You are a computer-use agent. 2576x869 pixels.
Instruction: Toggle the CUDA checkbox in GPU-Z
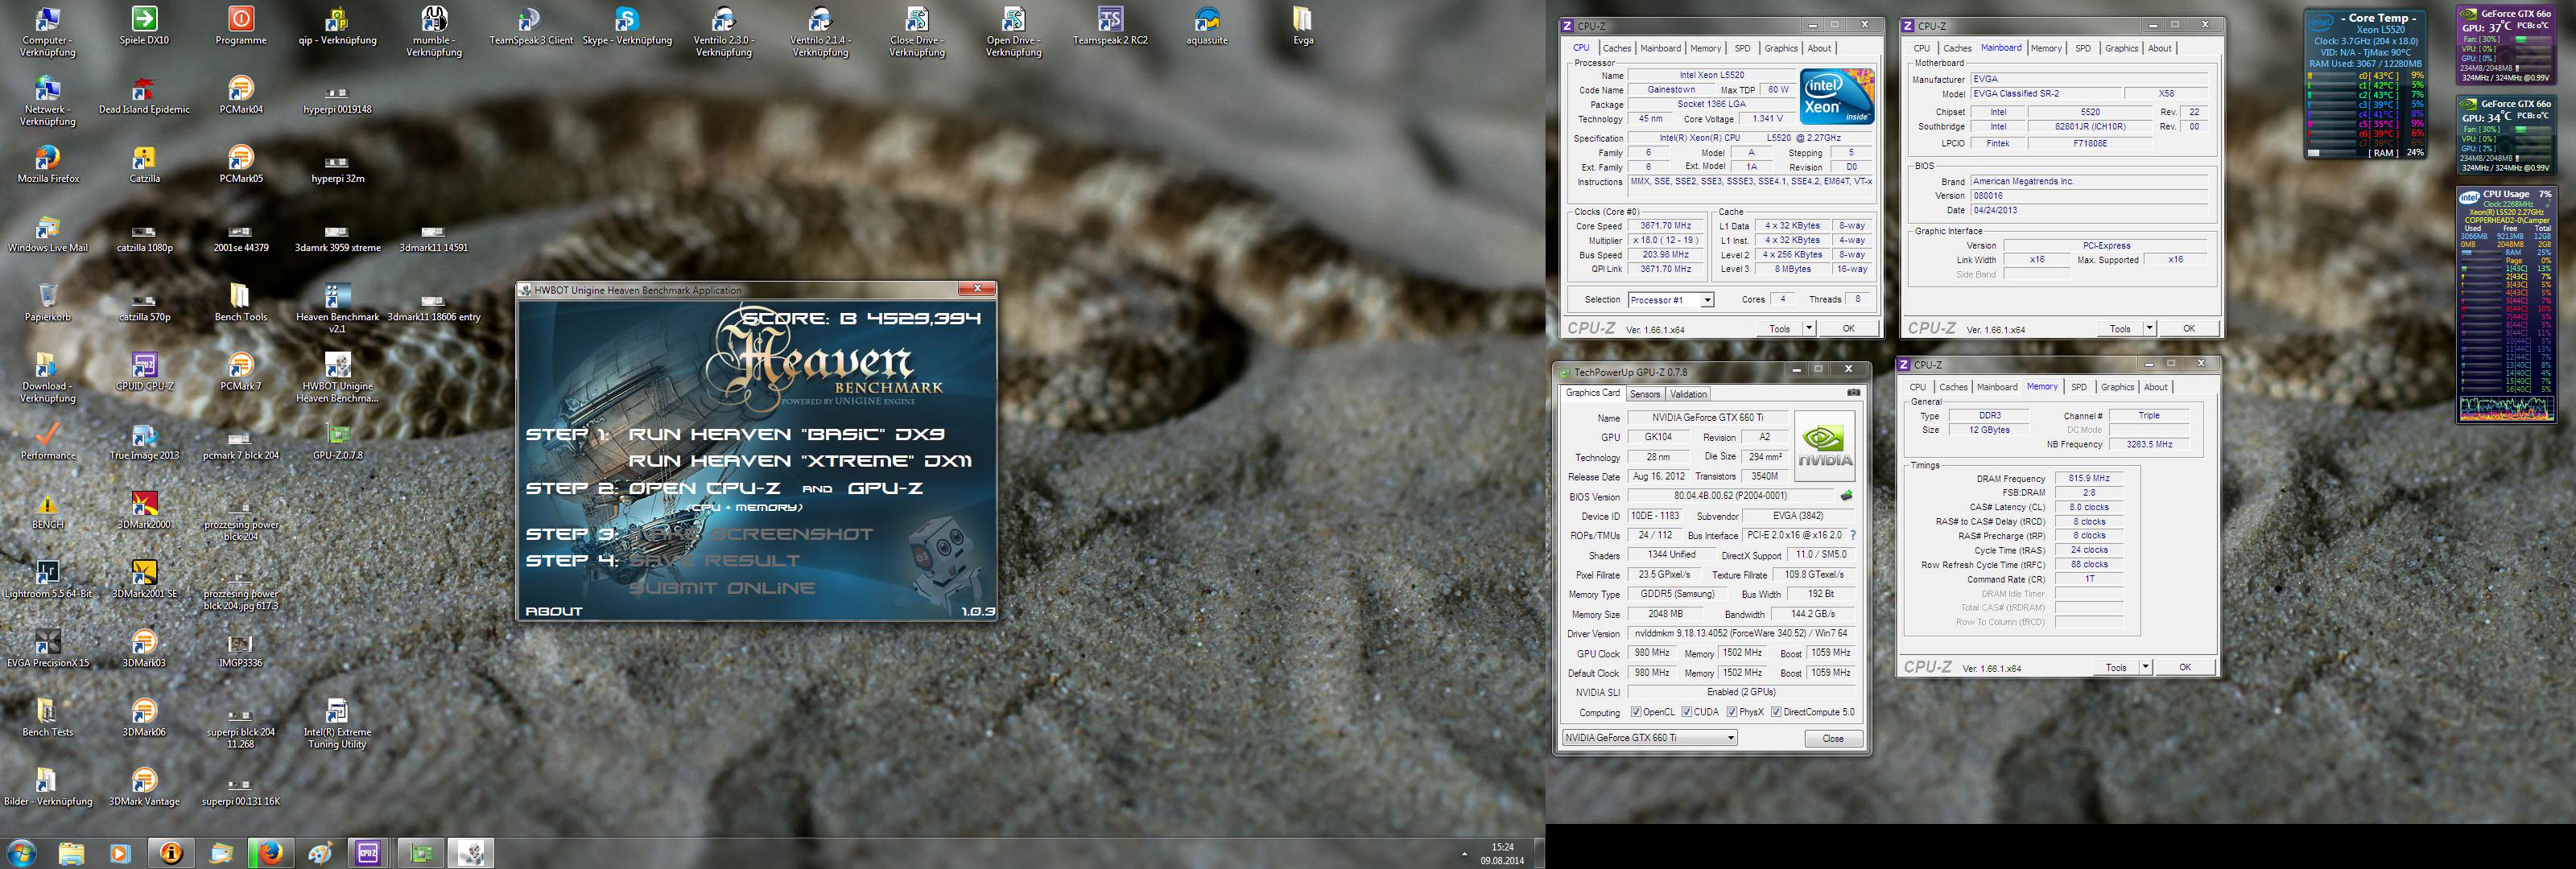1687,712
